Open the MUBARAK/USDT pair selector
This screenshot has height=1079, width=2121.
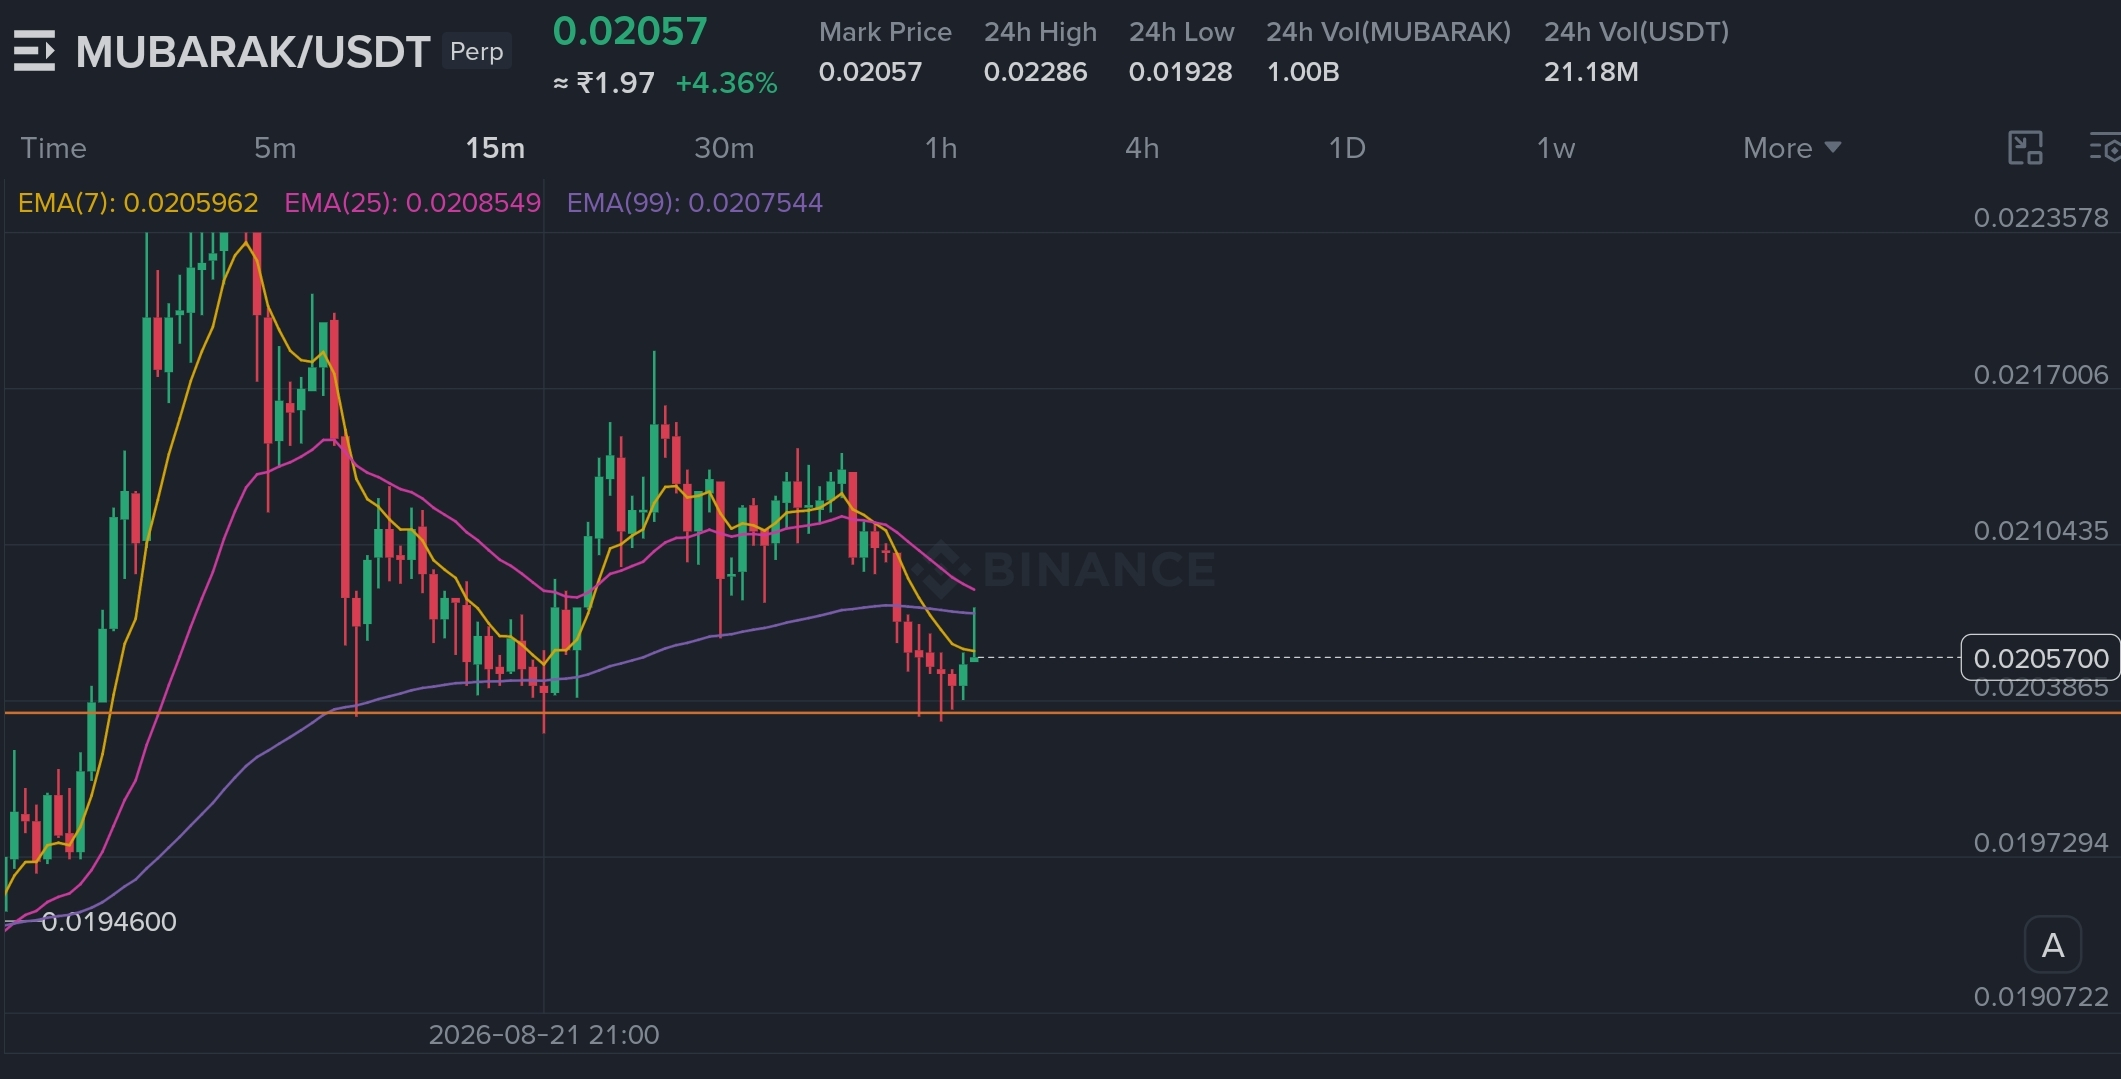[253, 52]
